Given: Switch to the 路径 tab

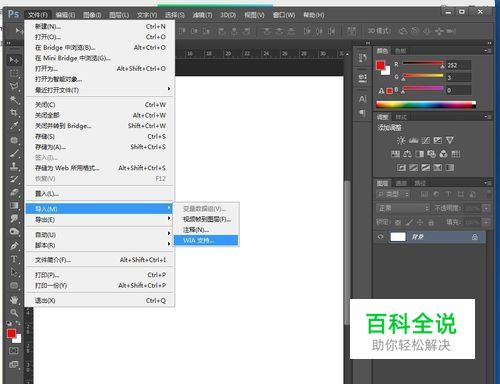Looking at the screenshot, I should [x=420, y=183].
